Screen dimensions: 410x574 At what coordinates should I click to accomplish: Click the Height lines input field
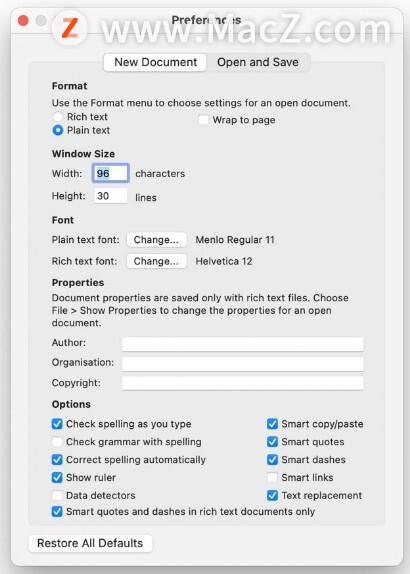tap(111, 196)
